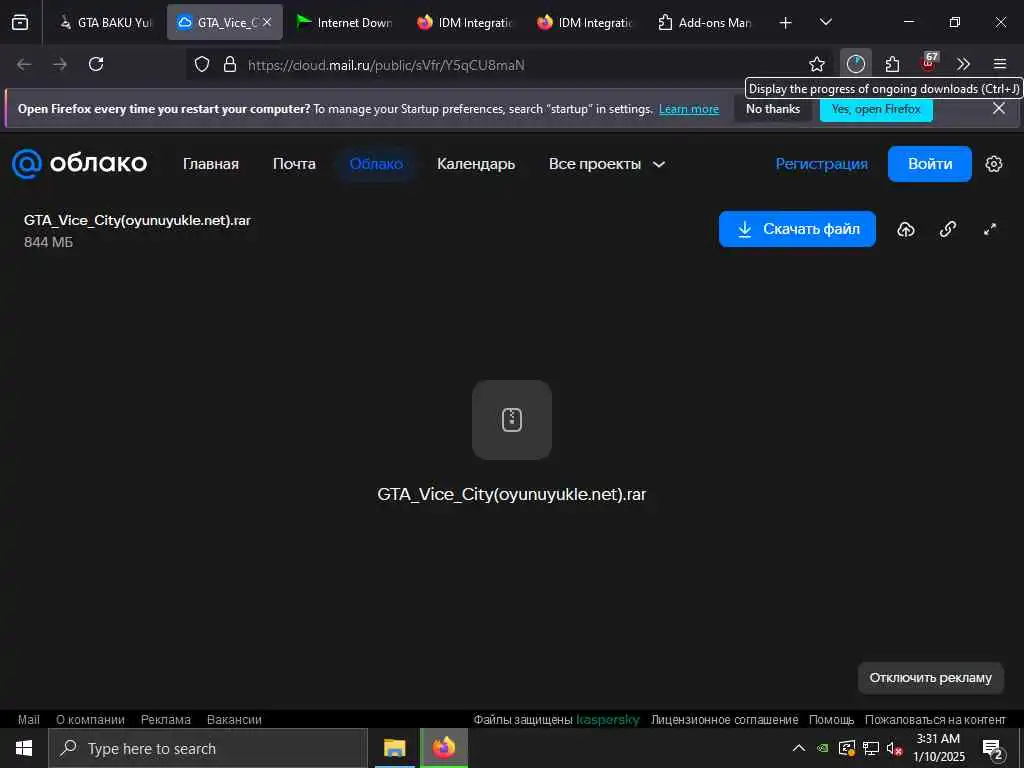Open the Облако logo home link

click(x=80, y=163)
